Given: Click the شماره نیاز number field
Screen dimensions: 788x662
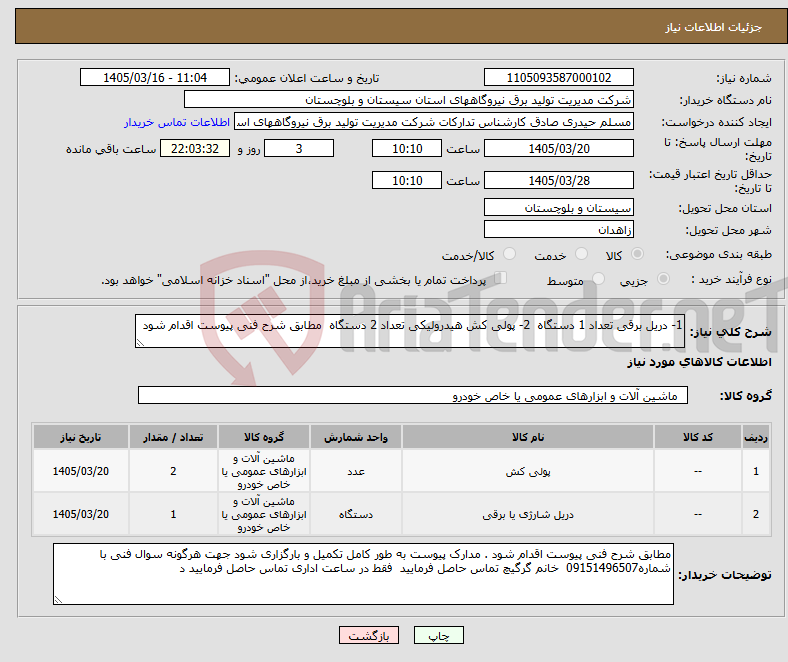Looking at the screenshot, I should (559, 77).
